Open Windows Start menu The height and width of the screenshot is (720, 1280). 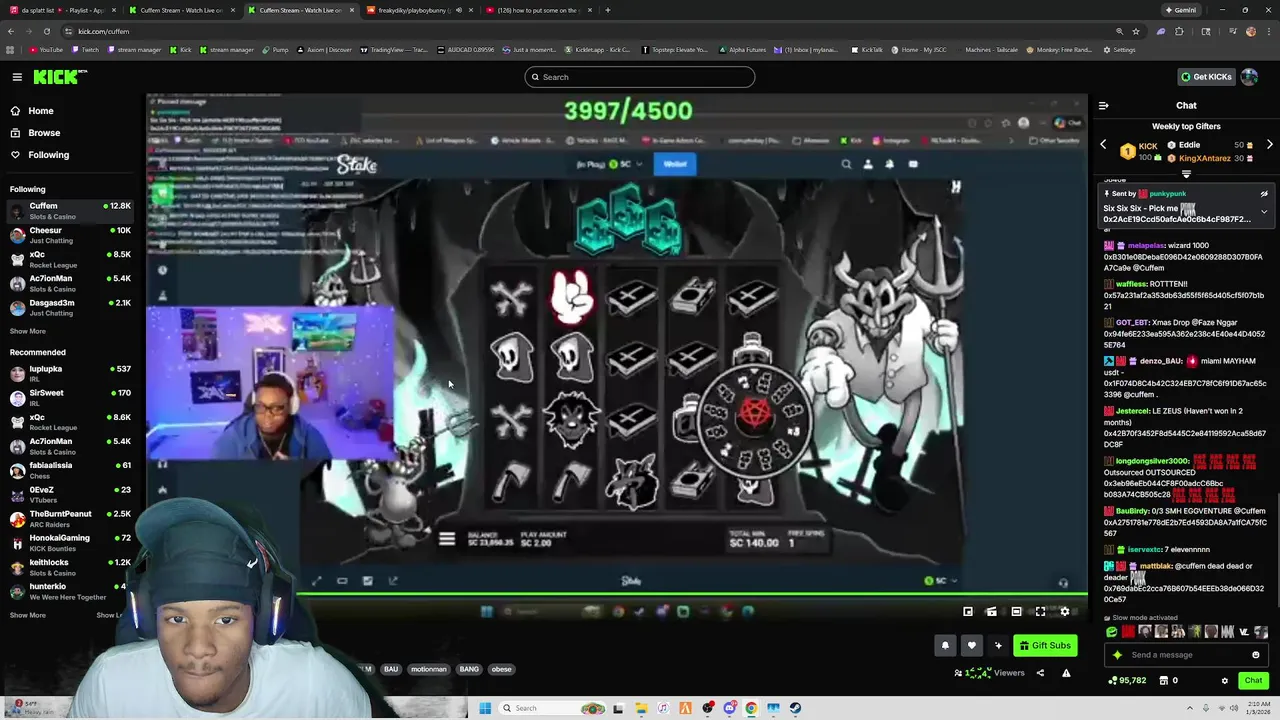(485, 708)
